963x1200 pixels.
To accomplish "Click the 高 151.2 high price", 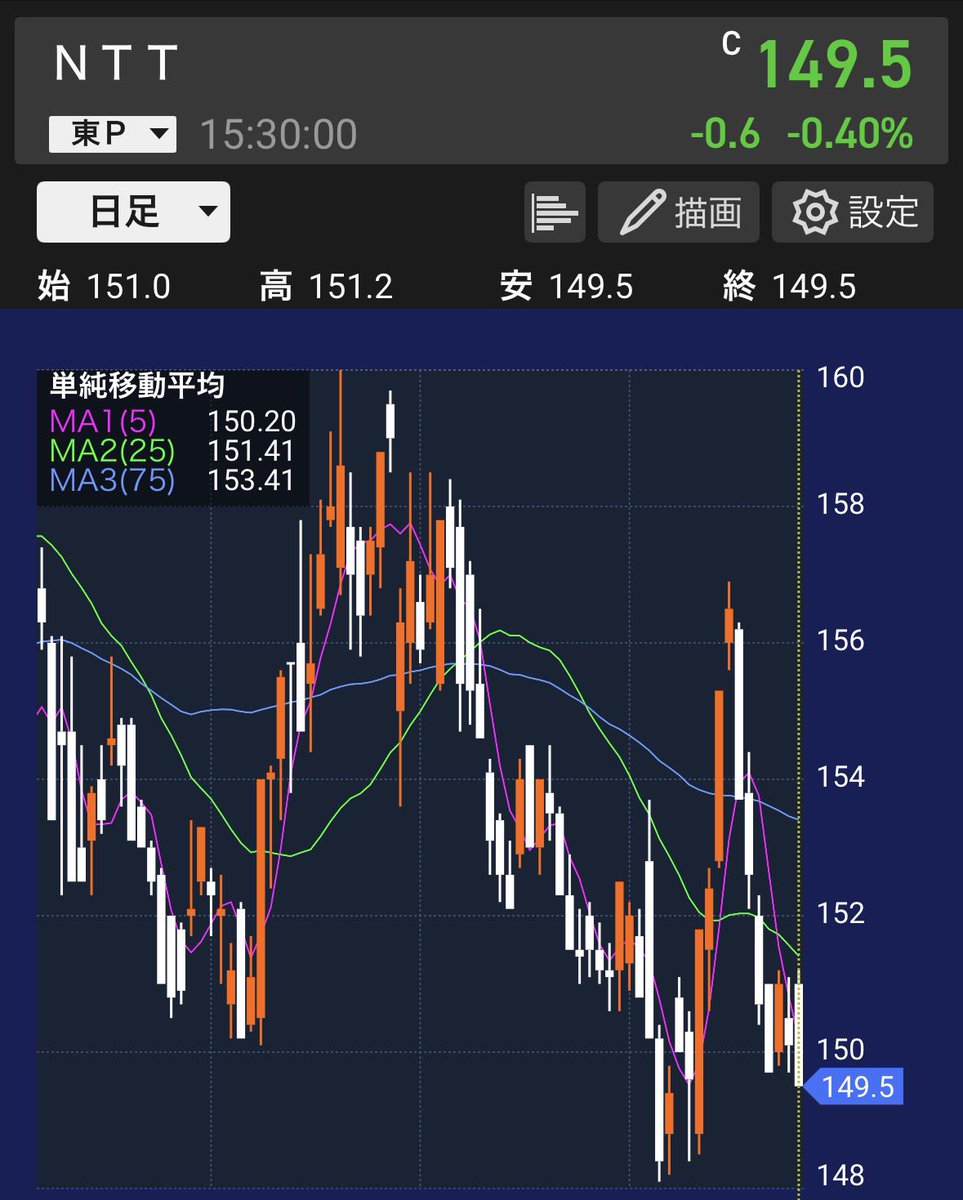I will click(325, 288).
